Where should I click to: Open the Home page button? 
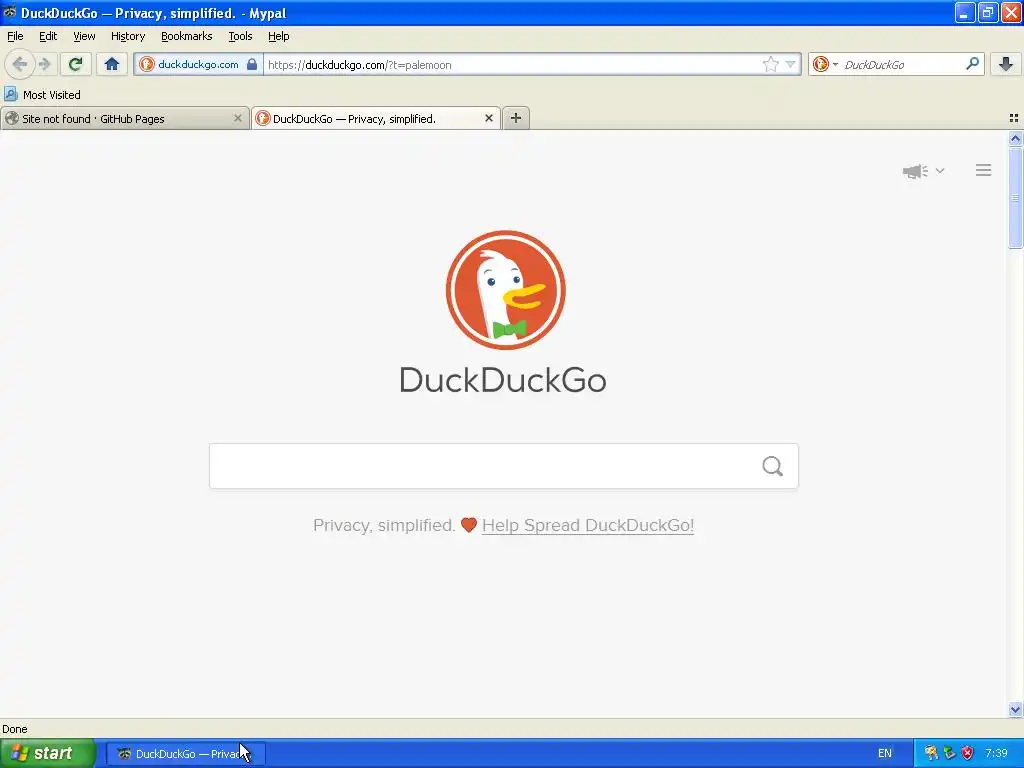(x=112, y=64)
